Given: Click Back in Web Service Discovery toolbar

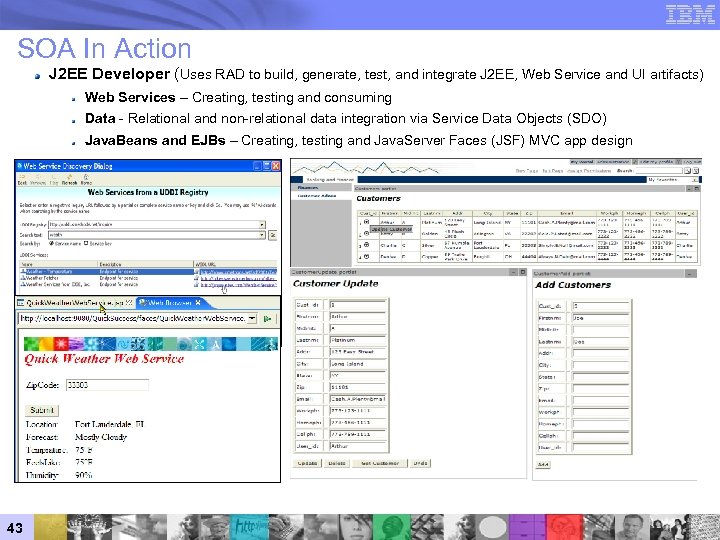Looking at the screenshot, I should click(x=22, y=180).
